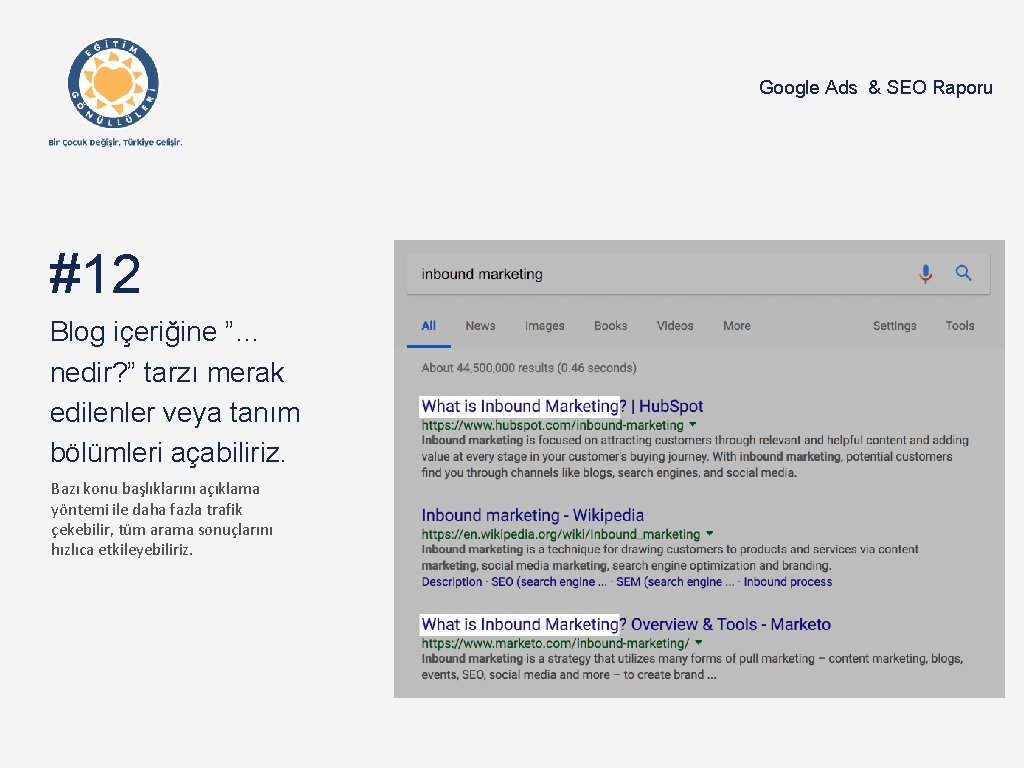
Task: Switch to the News tab
Action: 480,325
